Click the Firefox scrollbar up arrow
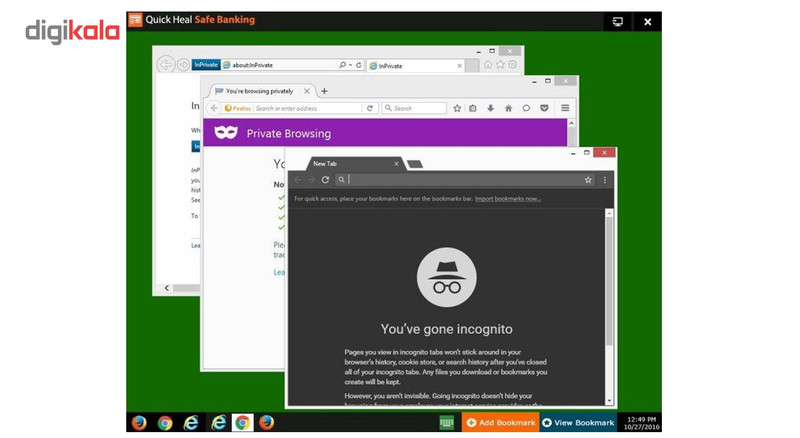Viewport: 800px width, 438px height. [571, 124]
